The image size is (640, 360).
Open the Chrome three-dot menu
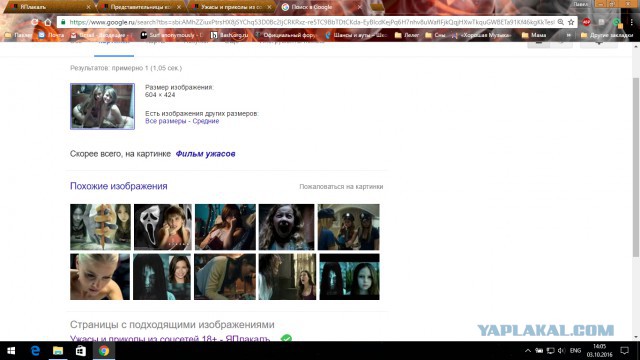pos(631,22)
